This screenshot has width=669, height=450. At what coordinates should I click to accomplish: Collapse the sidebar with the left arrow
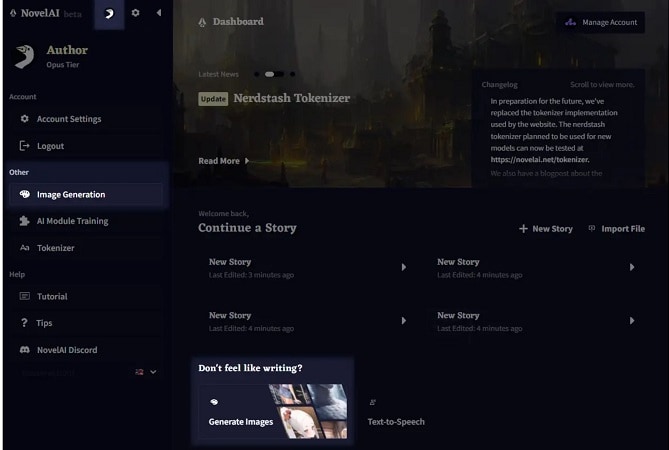tap(159, 13)
